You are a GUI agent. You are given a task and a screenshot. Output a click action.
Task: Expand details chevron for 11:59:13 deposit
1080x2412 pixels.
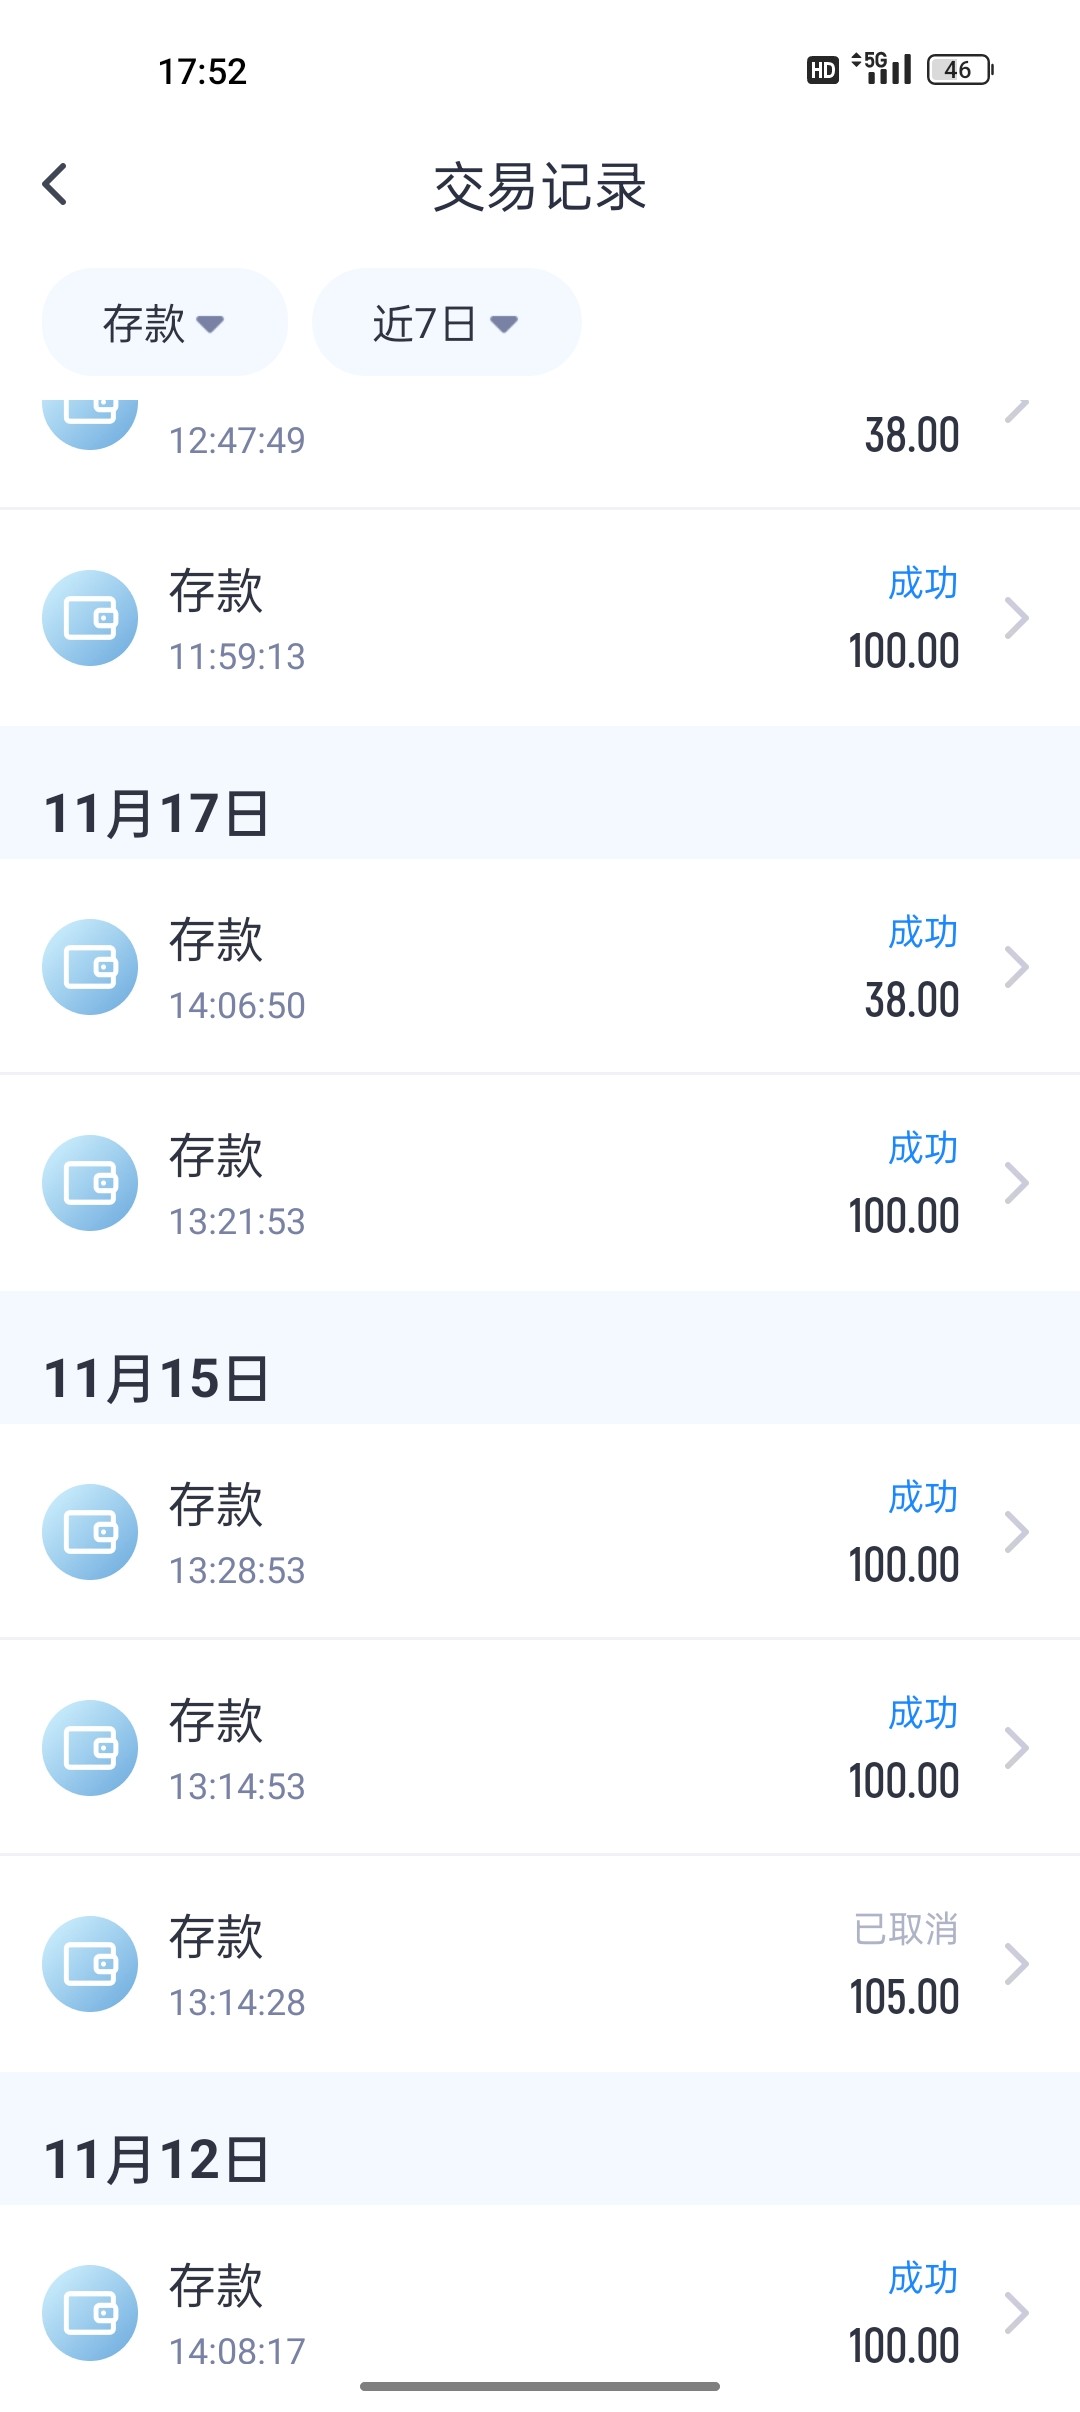pyautogui.click(x=1016, y=618)
